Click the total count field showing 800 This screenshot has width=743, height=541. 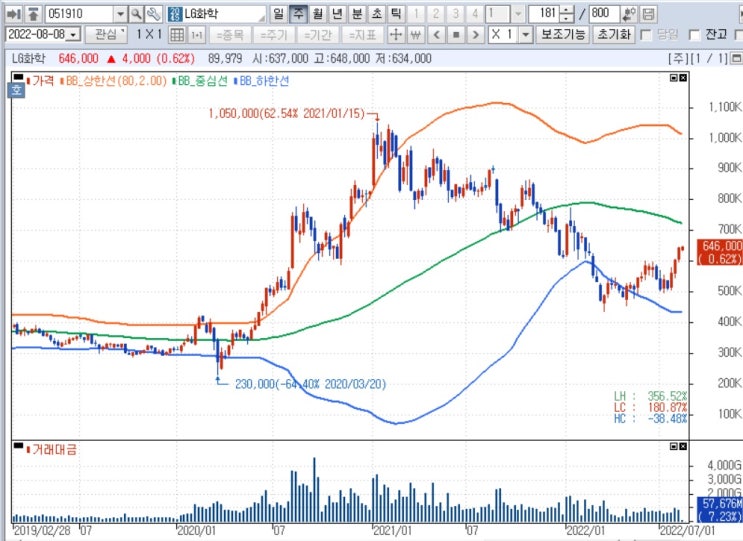605,14
